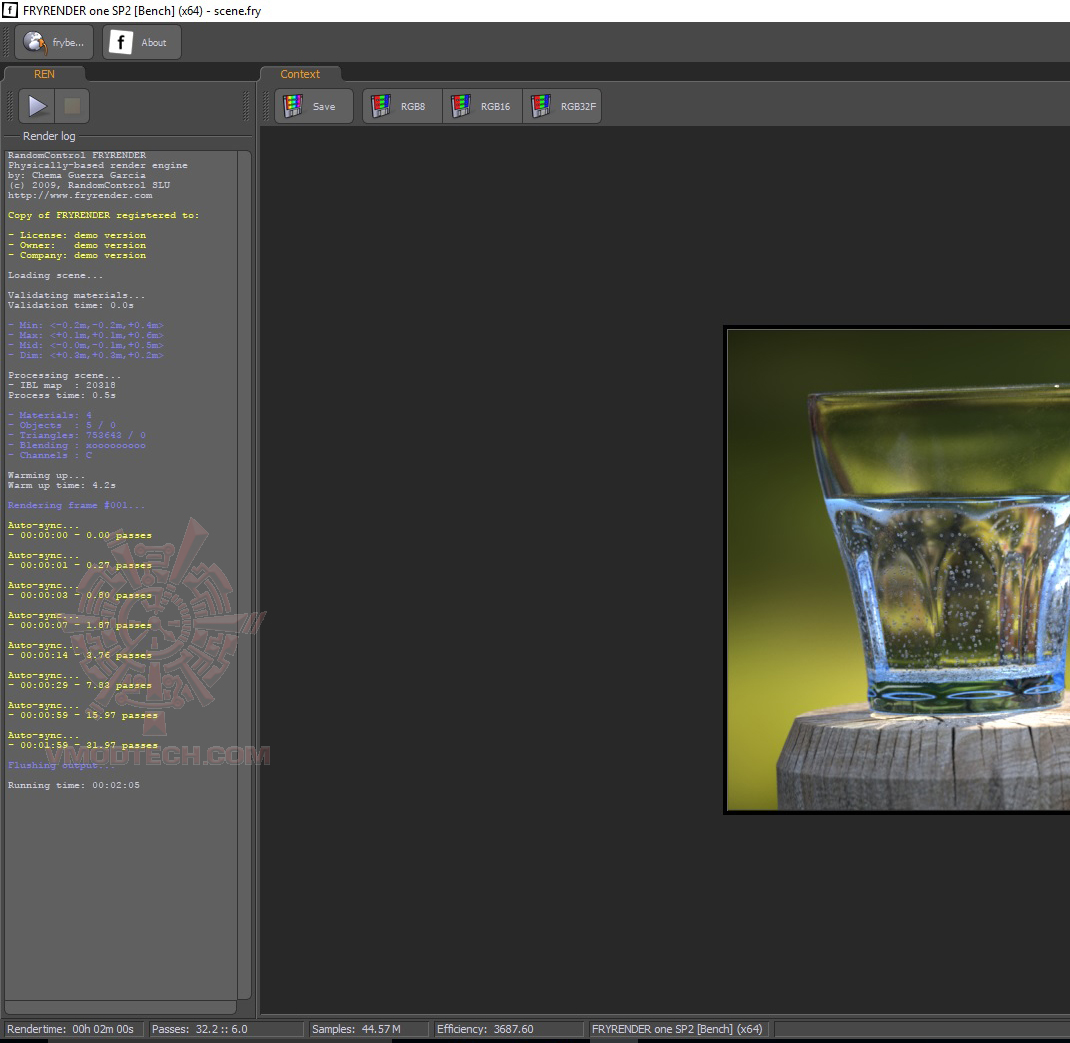Click 'Running time: 00:02:05' log line
Viewport: 1070px width, 1043px height.
point(74,785)
